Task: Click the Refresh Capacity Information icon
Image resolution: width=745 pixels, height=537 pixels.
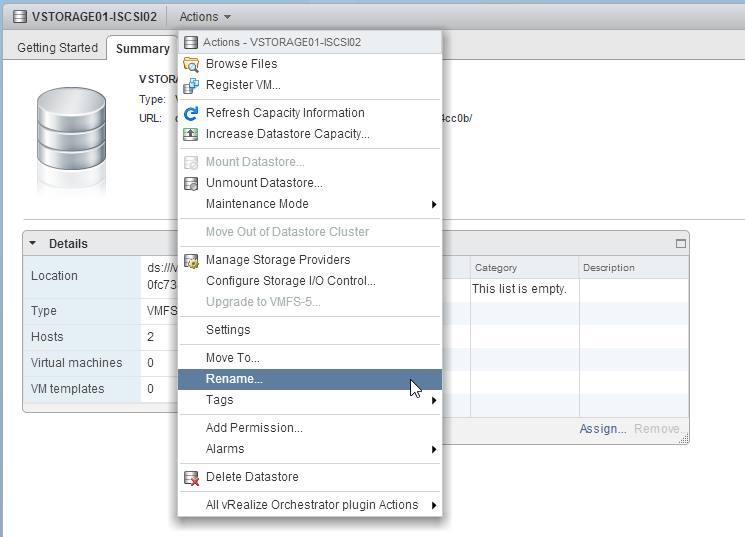Action: tap(191, 113)
